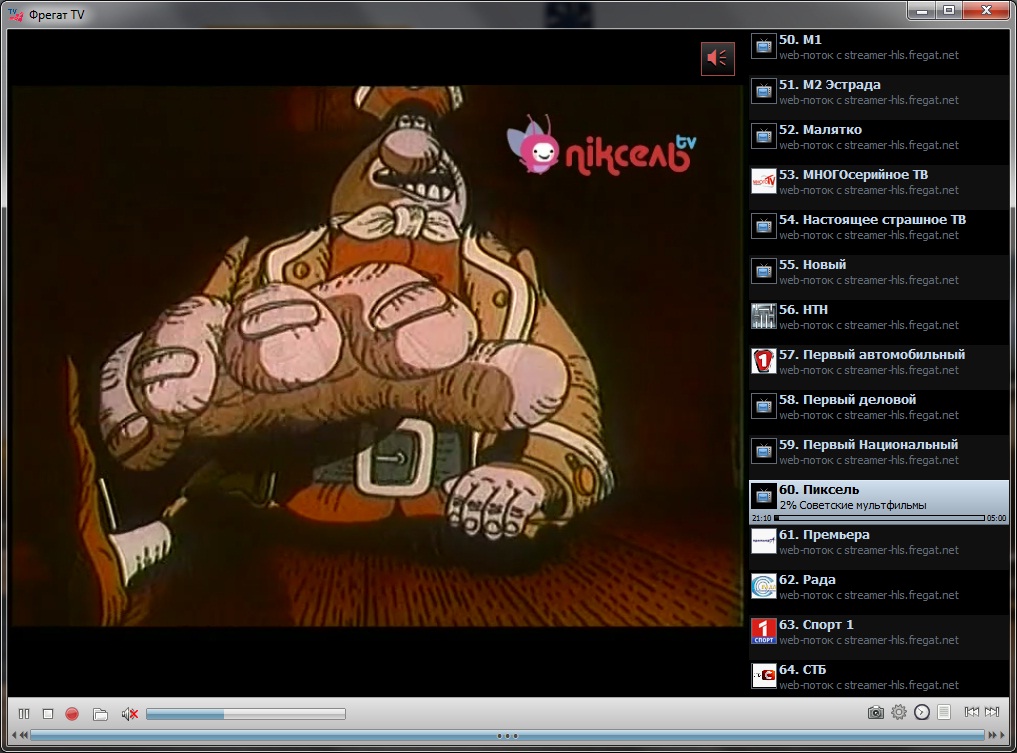1017x753 pixels.
Task: Stop the stream playback
Action: 48,713
